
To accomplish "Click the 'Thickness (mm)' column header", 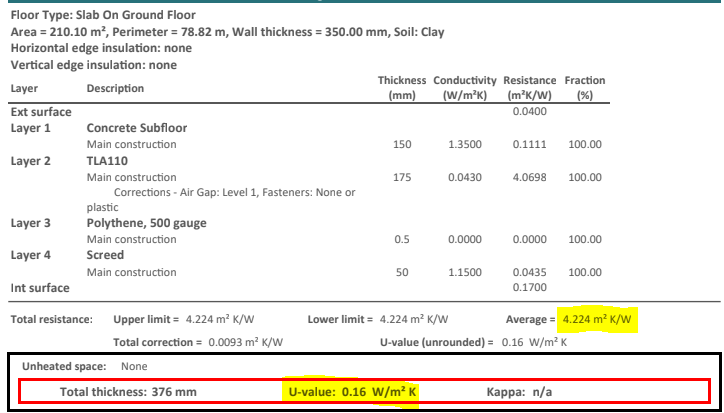I will 402,88.
